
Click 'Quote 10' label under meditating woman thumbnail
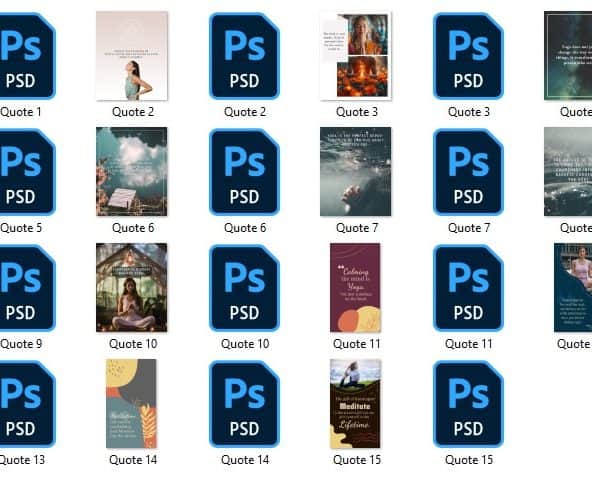tap(133, 344)
